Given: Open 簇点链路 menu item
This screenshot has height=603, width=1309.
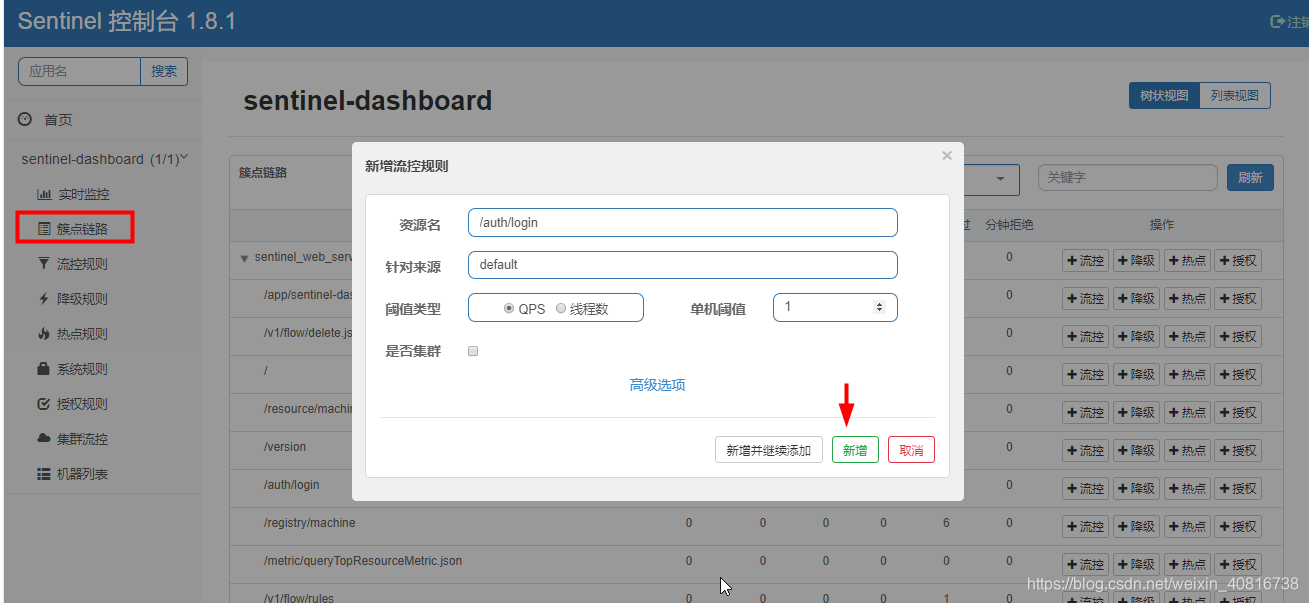Looking at the screenshot, I should 83,229.
